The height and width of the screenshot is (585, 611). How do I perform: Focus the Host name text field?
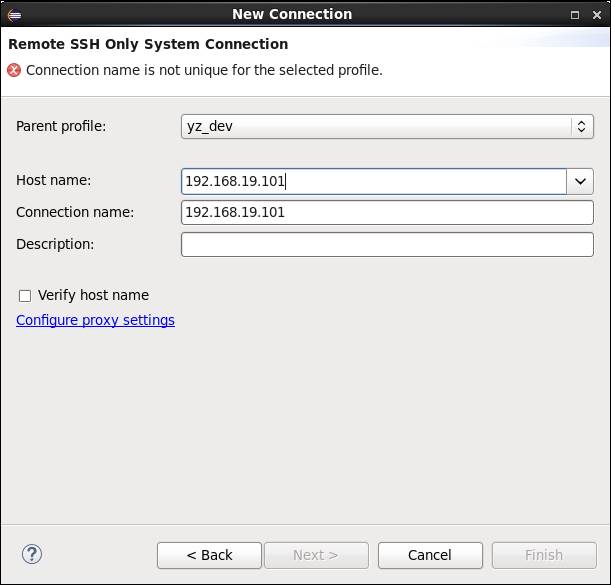[x=374, y=181]
